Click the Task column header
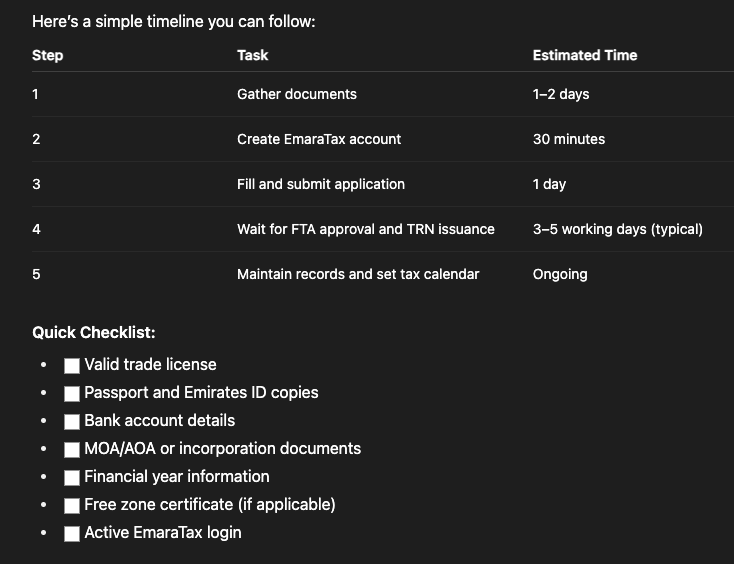 [x=252, y=55]
